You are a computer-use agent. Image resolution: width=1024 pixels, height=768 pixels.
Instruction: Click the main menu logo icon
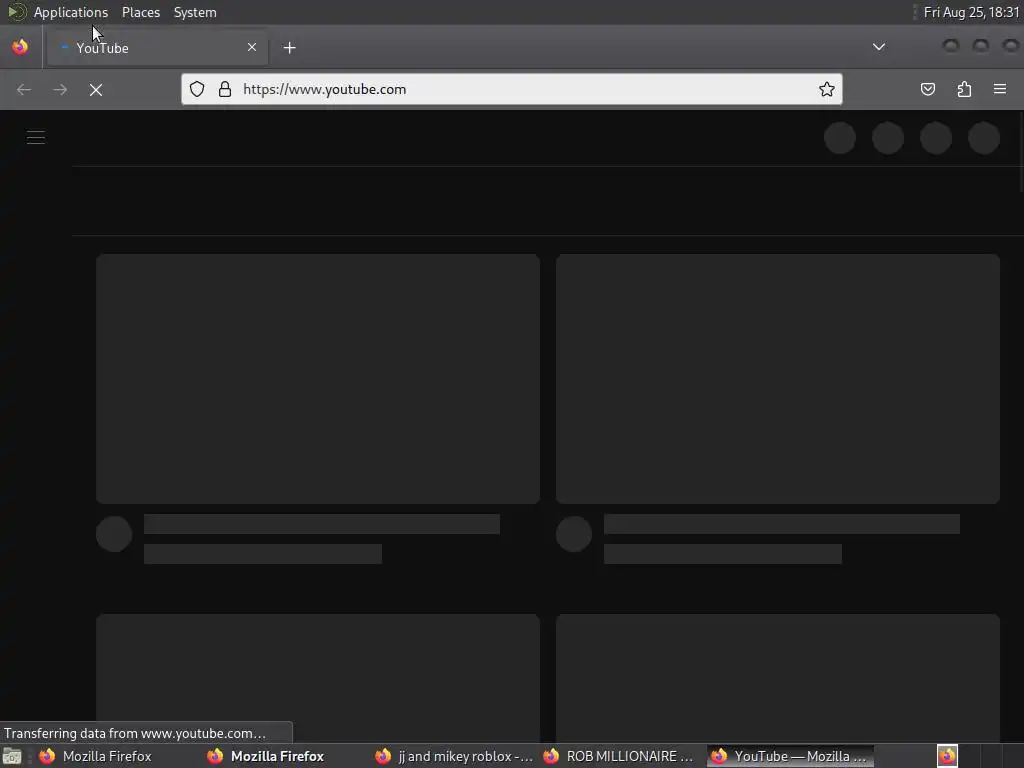click(16, 12)
